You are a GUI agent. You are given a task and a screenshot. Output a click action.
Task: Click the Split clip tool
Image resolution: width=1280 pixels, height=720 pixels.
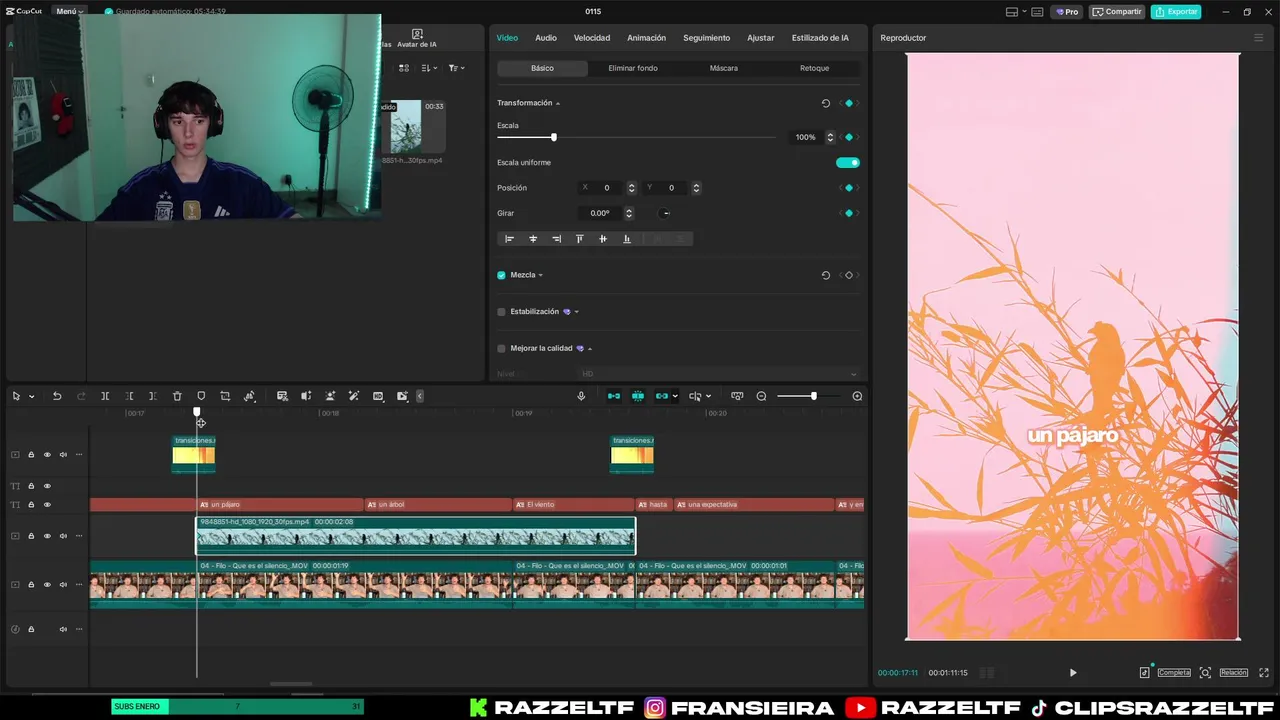click(105, 396)
